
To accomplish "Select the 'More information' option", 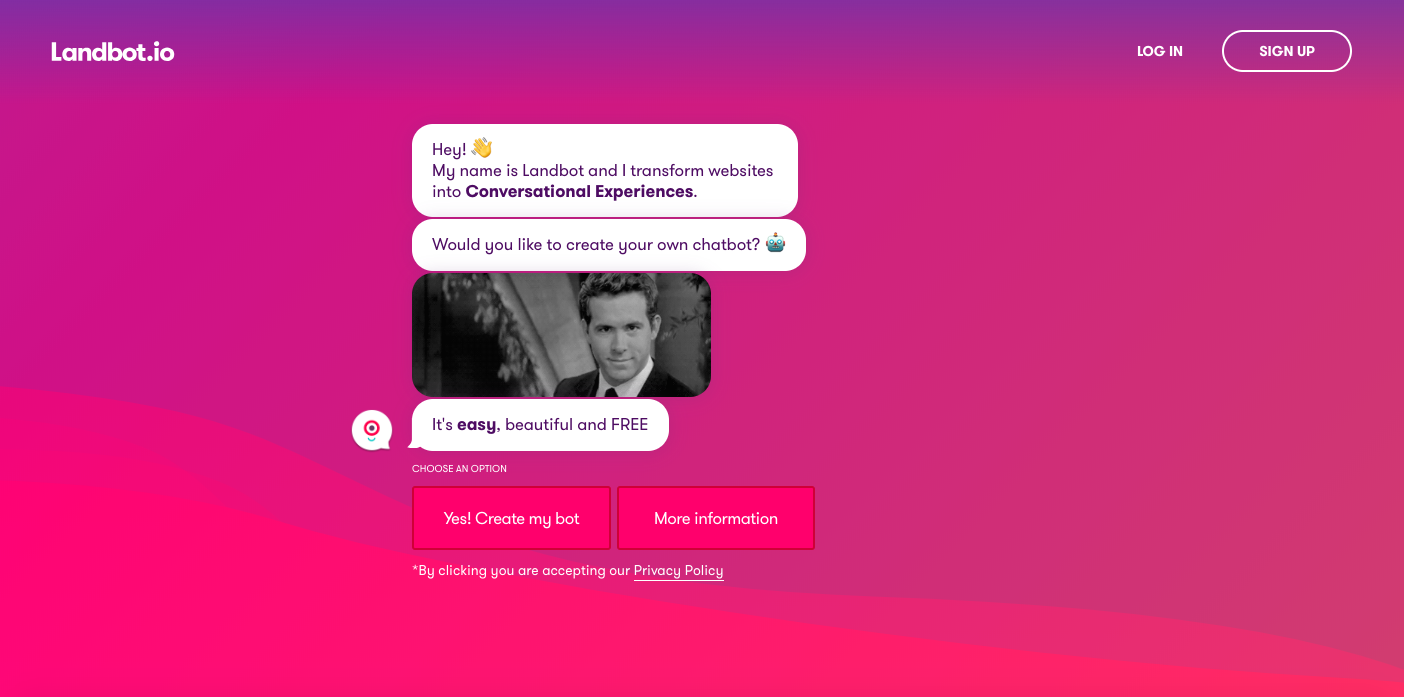I will coord(716,518).
